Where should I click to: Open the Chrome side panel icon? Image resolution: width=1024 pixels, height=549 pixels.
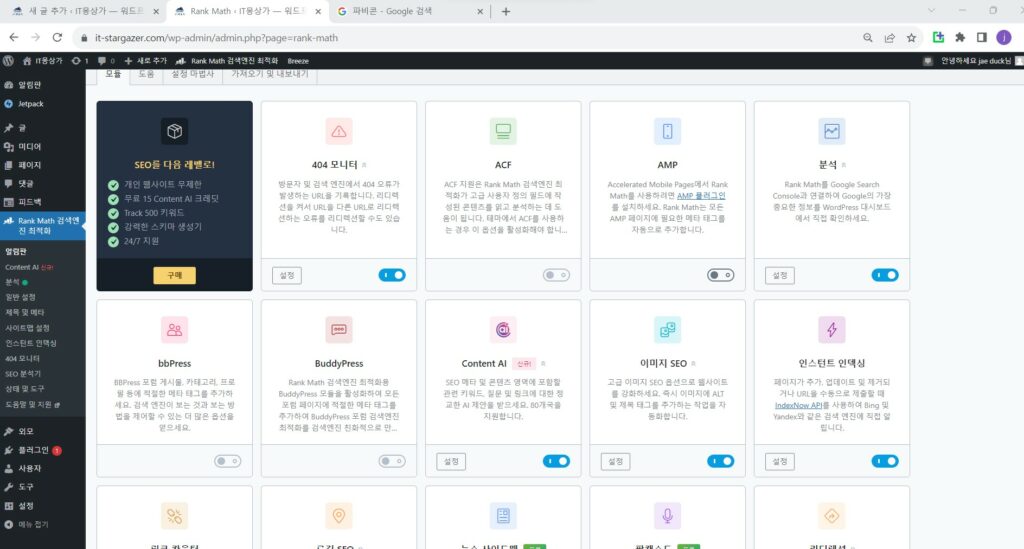[x=982, y=38]
